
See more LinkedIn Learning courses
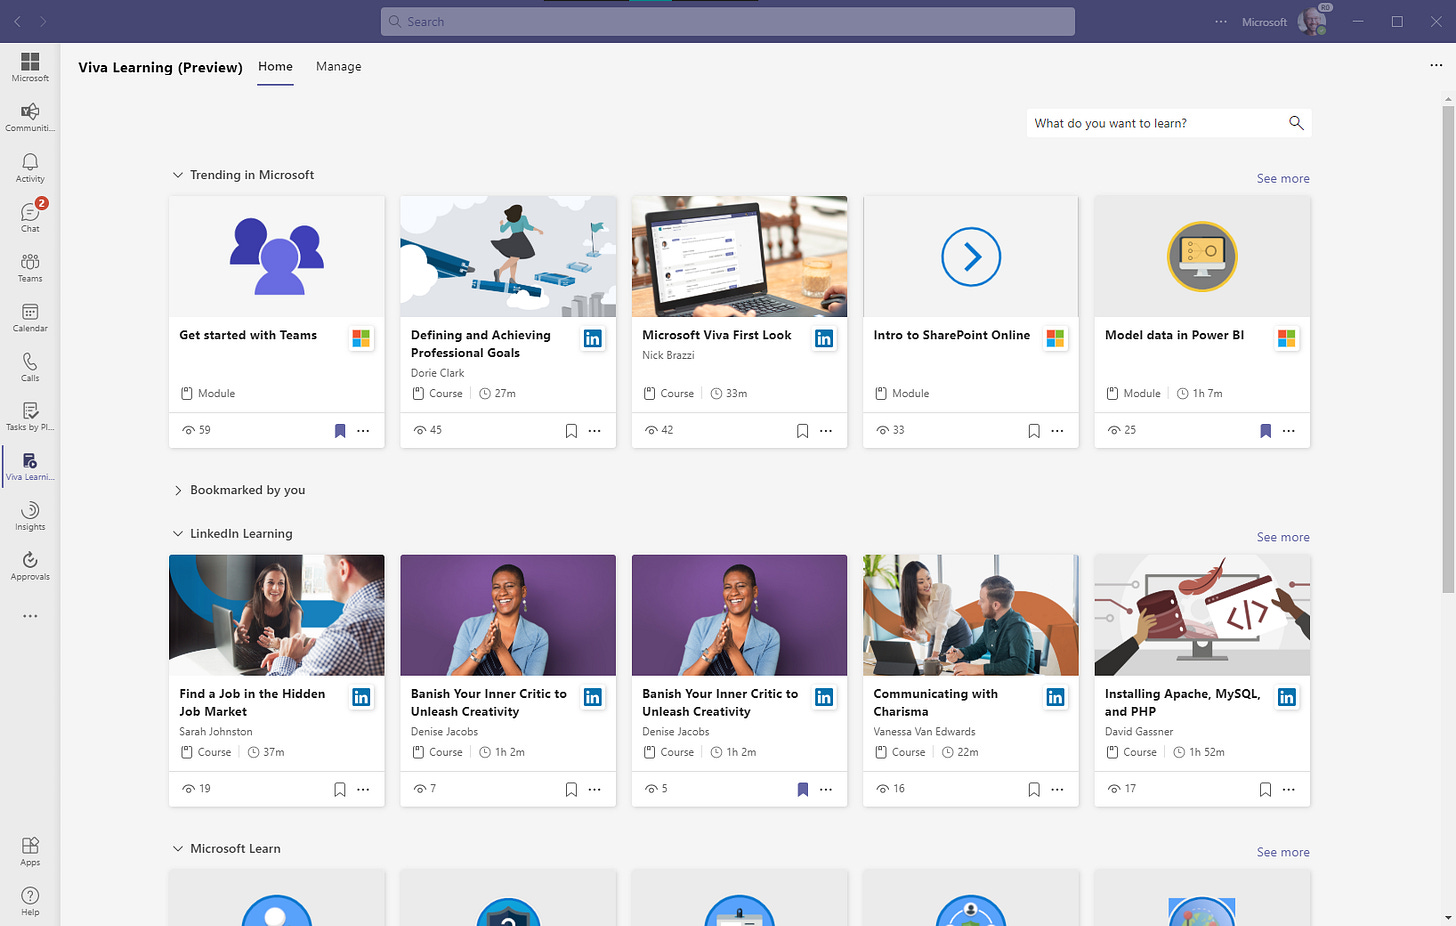tap(1283, 537)
